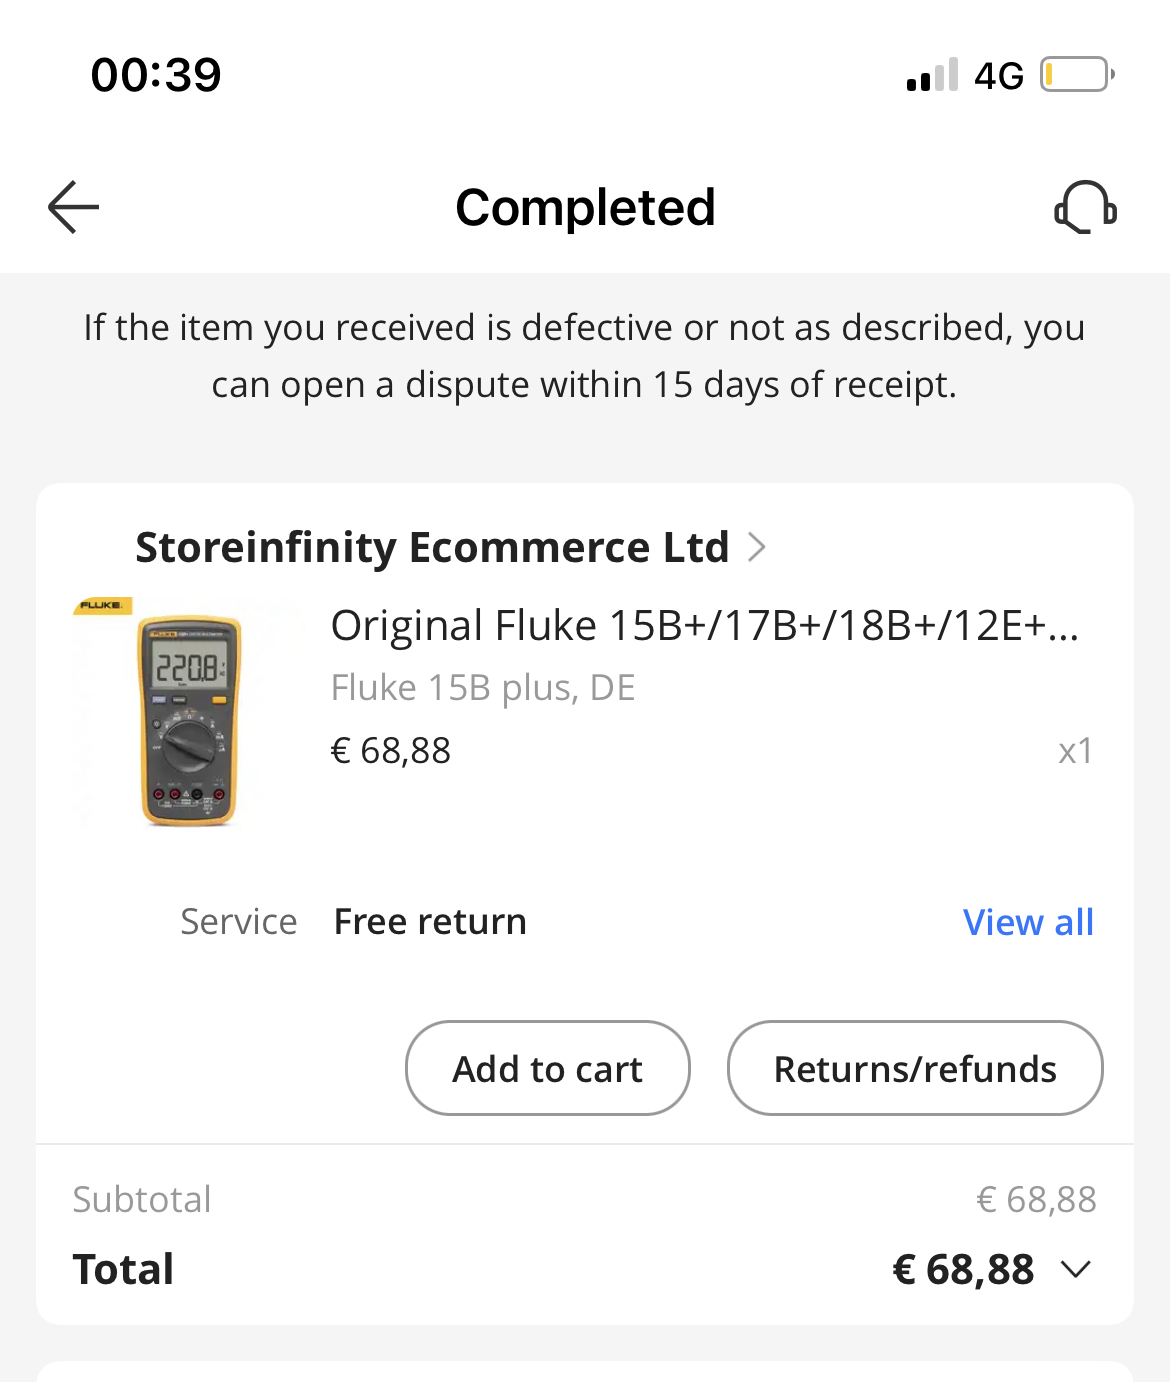Click the Add to cart button

coord(548,1068)
